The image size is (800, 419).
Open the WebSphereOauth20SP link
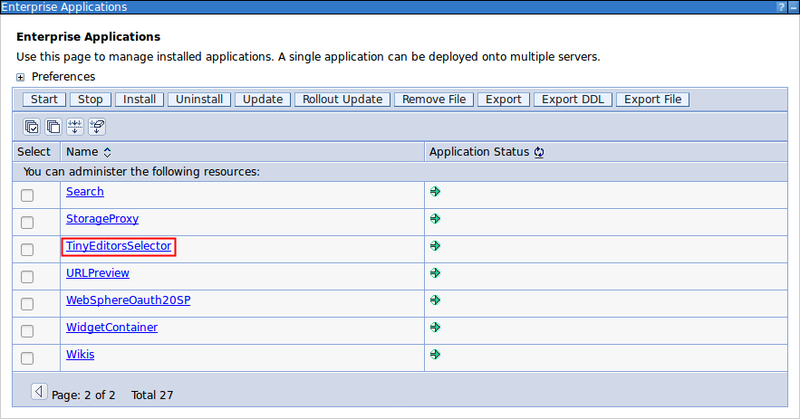(x=127, y=300)
